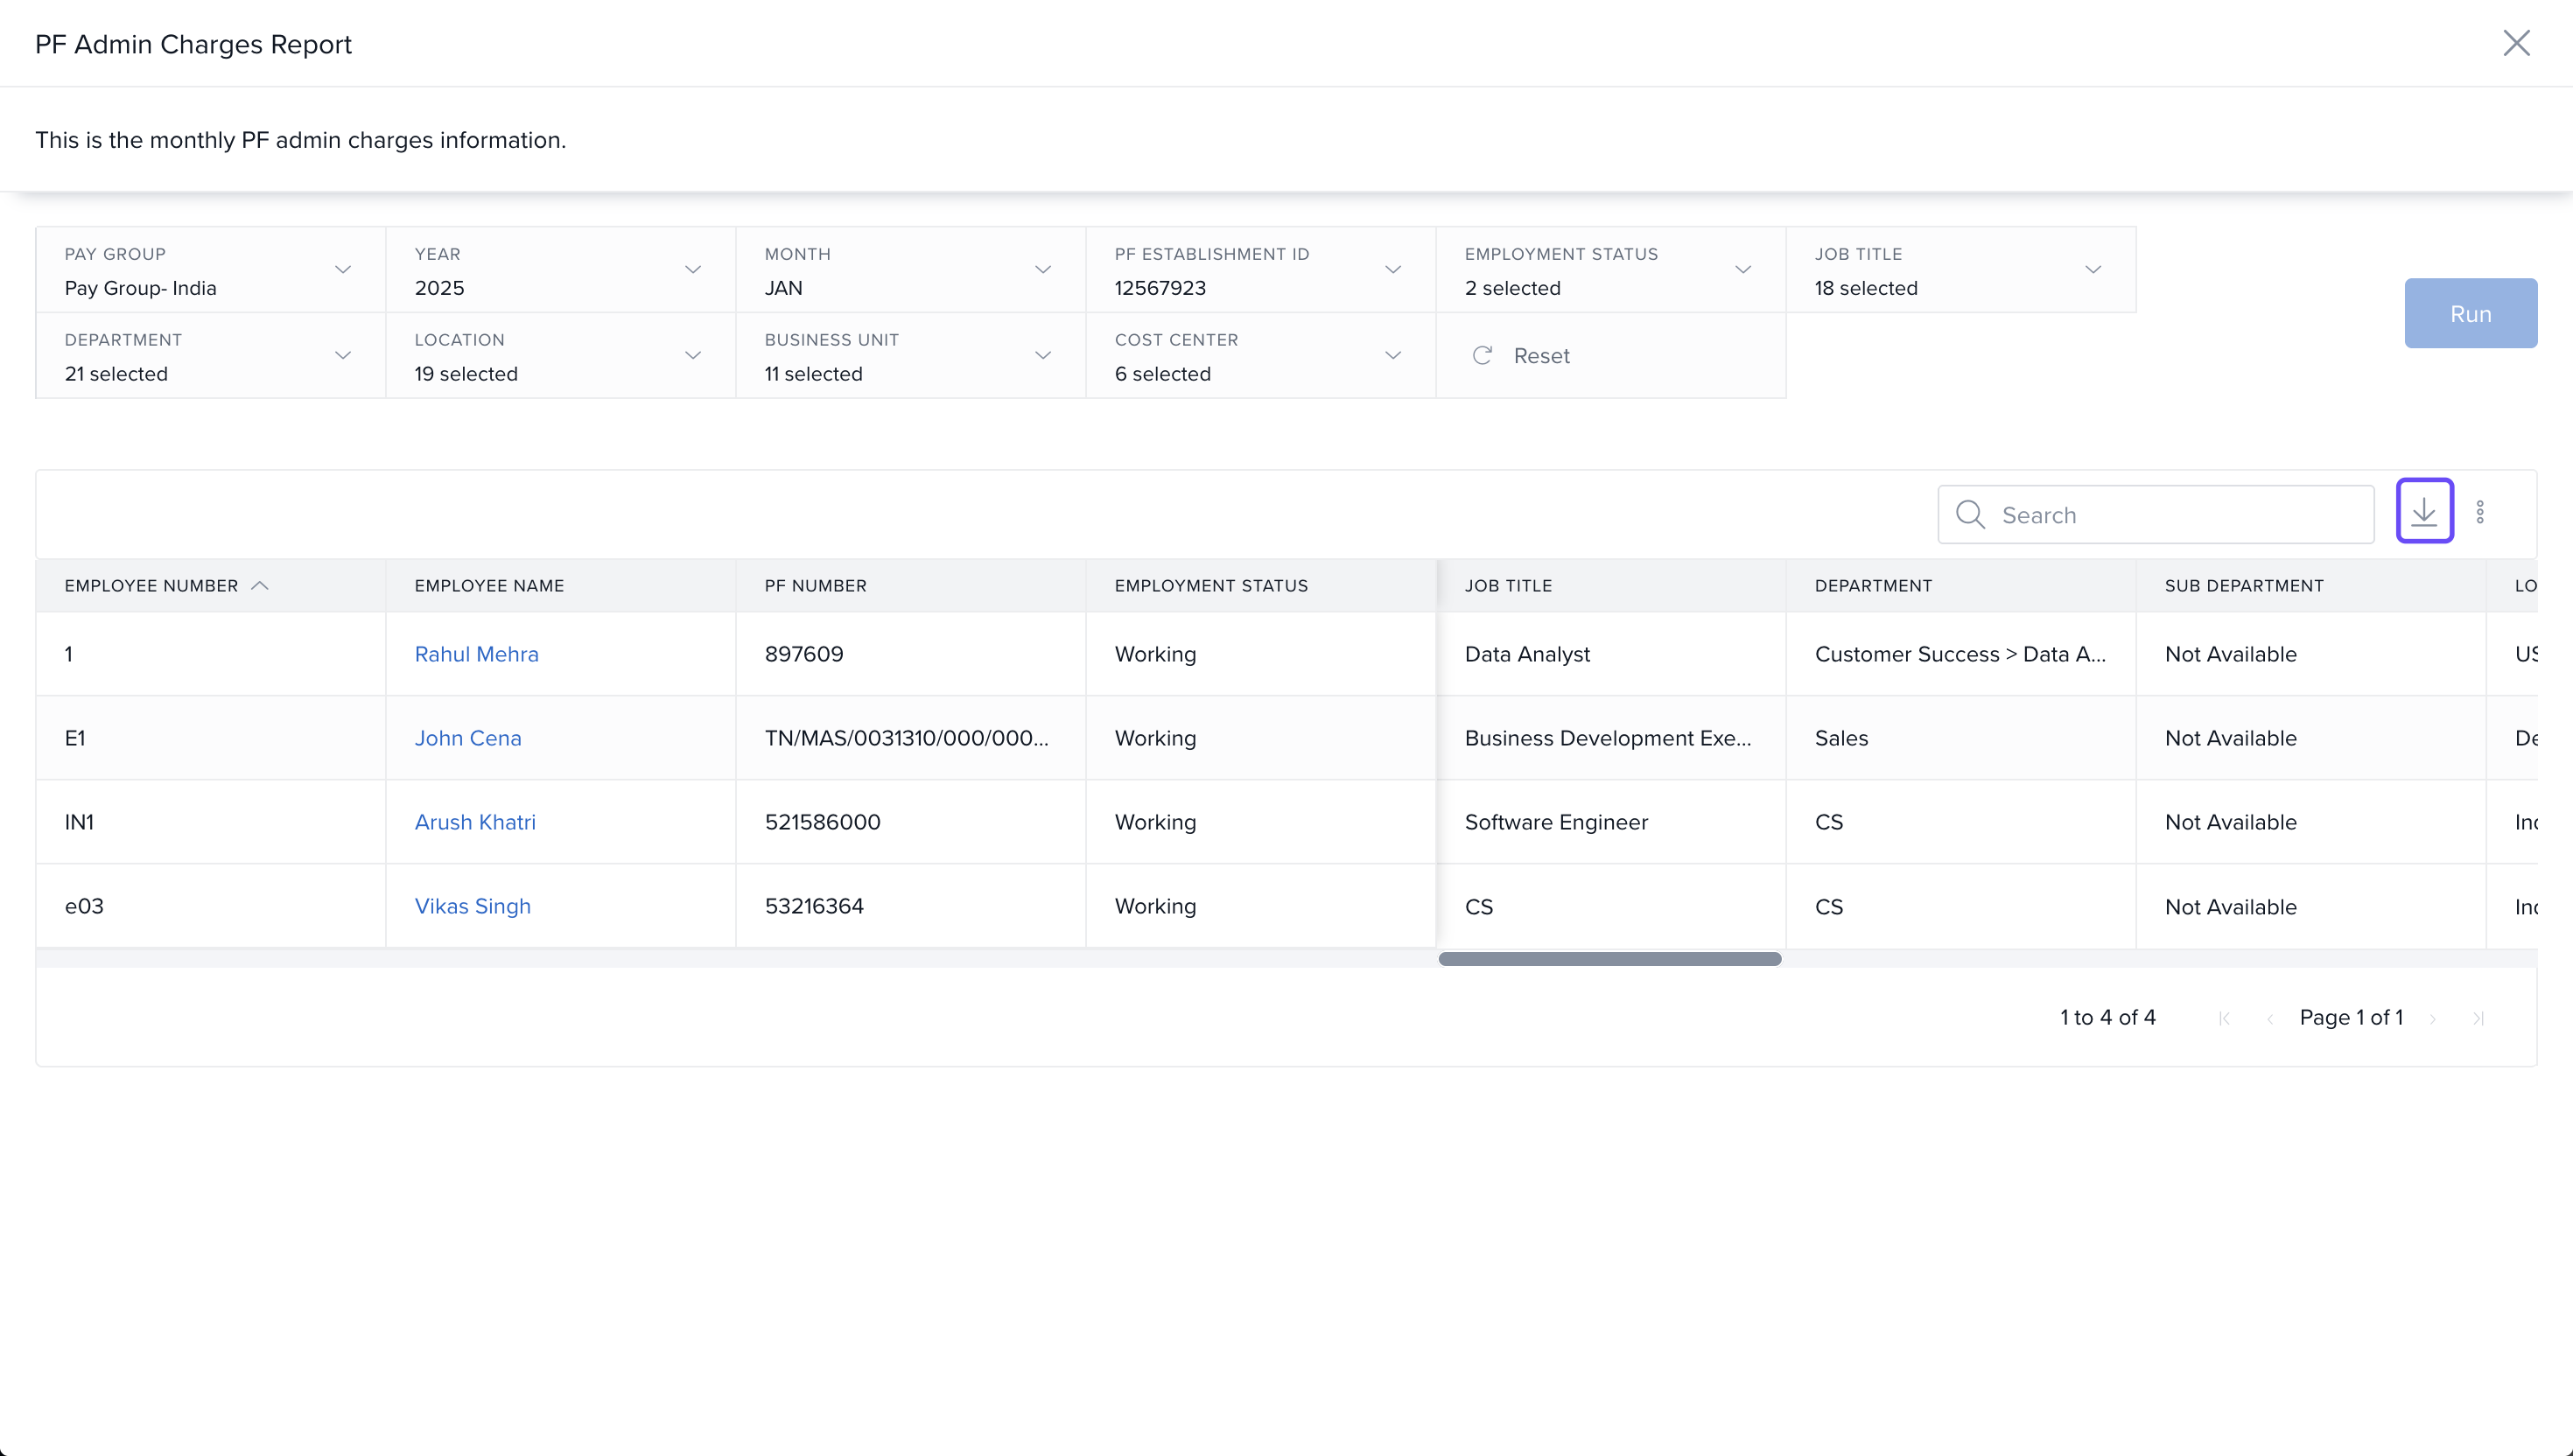Screen dimensions: 2573x1456
Task: Expand the Employment Status filter
Action: (1742, 270)
